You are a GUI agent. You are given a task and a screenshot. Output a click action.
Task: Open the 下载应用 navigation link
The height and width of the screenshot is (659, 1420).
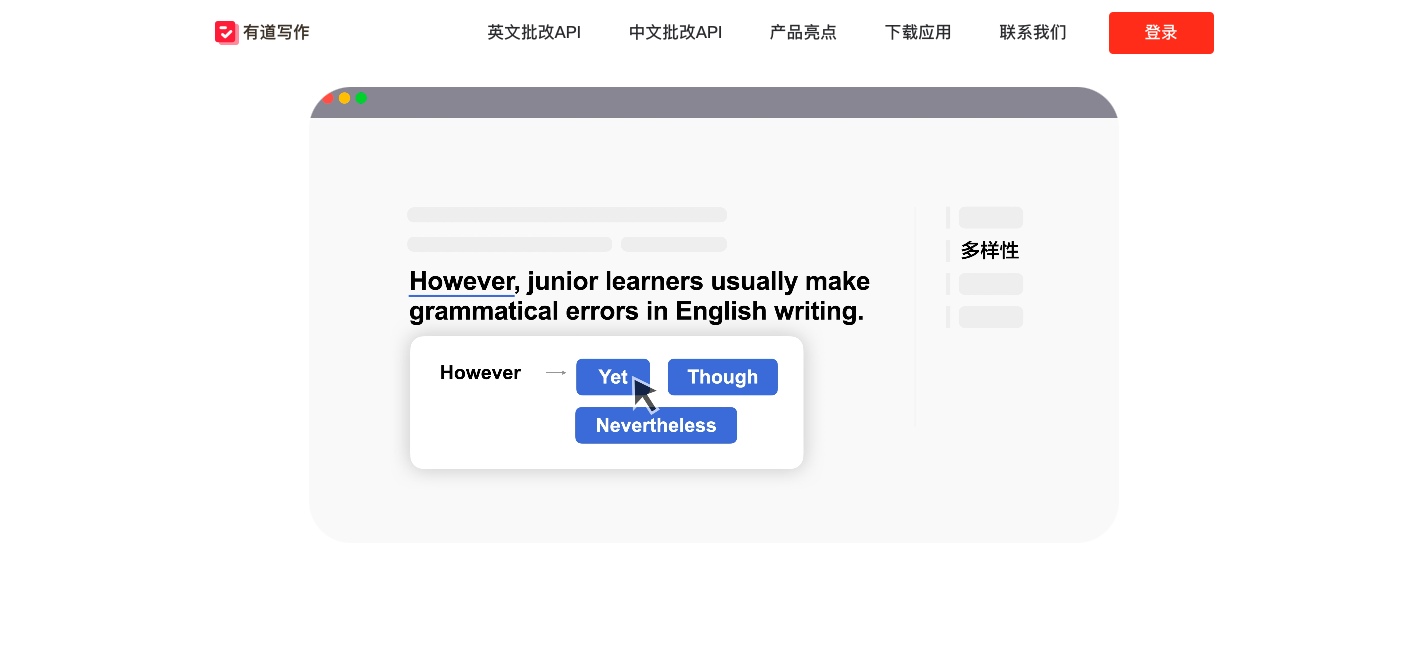[x=918, y=33]
